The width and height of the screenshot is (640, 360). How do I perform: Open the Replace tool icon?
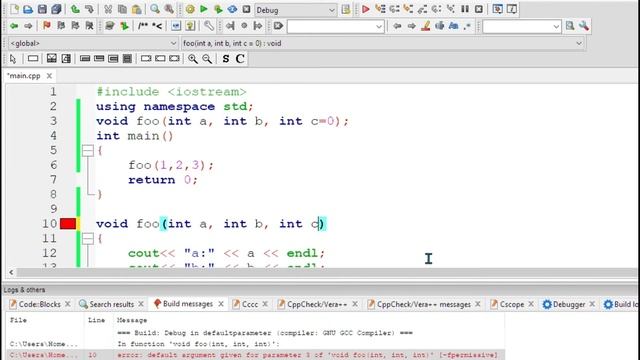point(169,9)
